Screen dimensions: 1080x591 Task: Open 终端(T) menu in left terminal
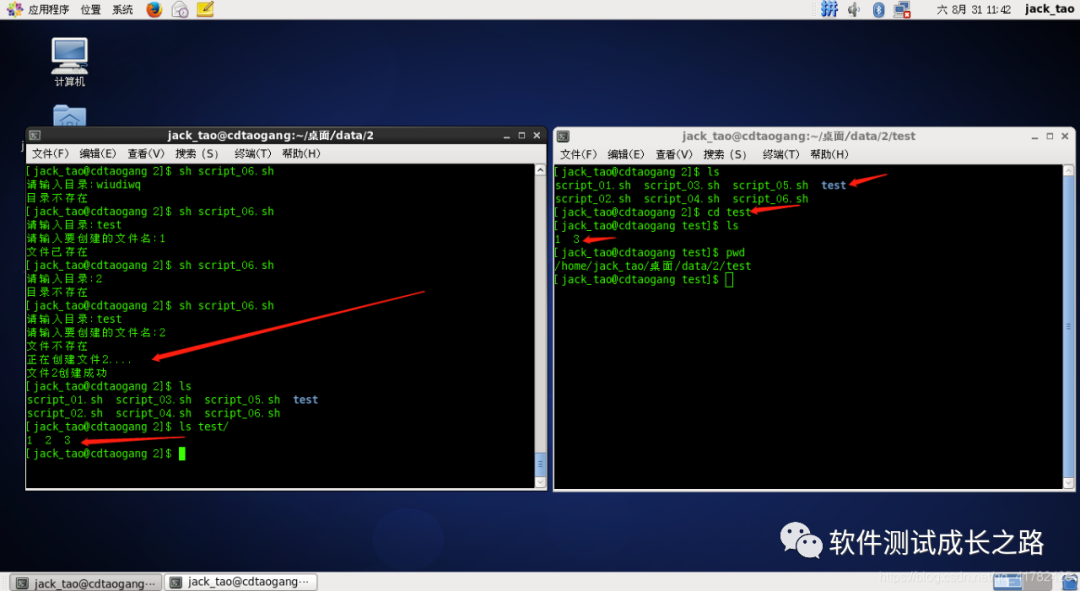(x=253, y=154)
